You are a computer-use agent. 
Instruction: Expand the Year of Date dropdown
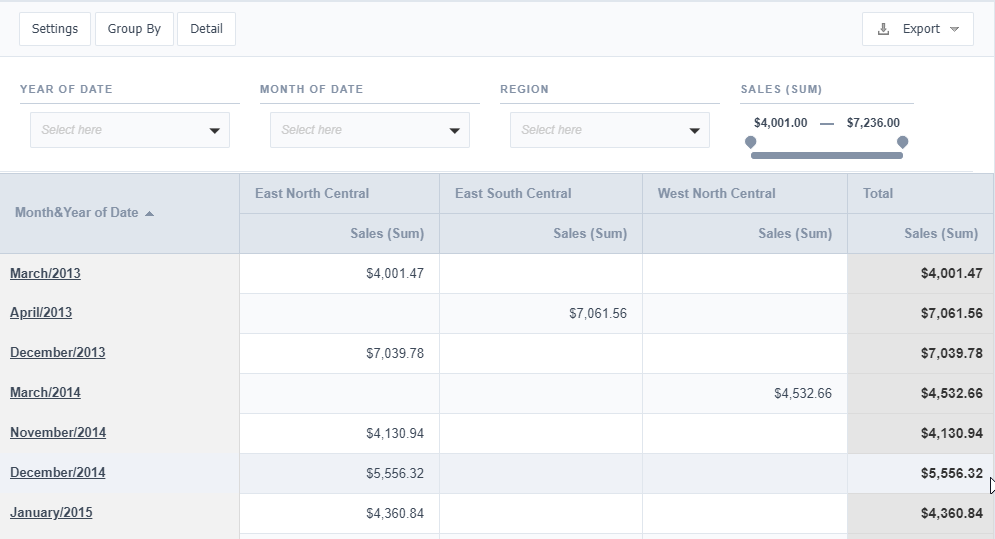pyautogui.click(x=214, y=130)
